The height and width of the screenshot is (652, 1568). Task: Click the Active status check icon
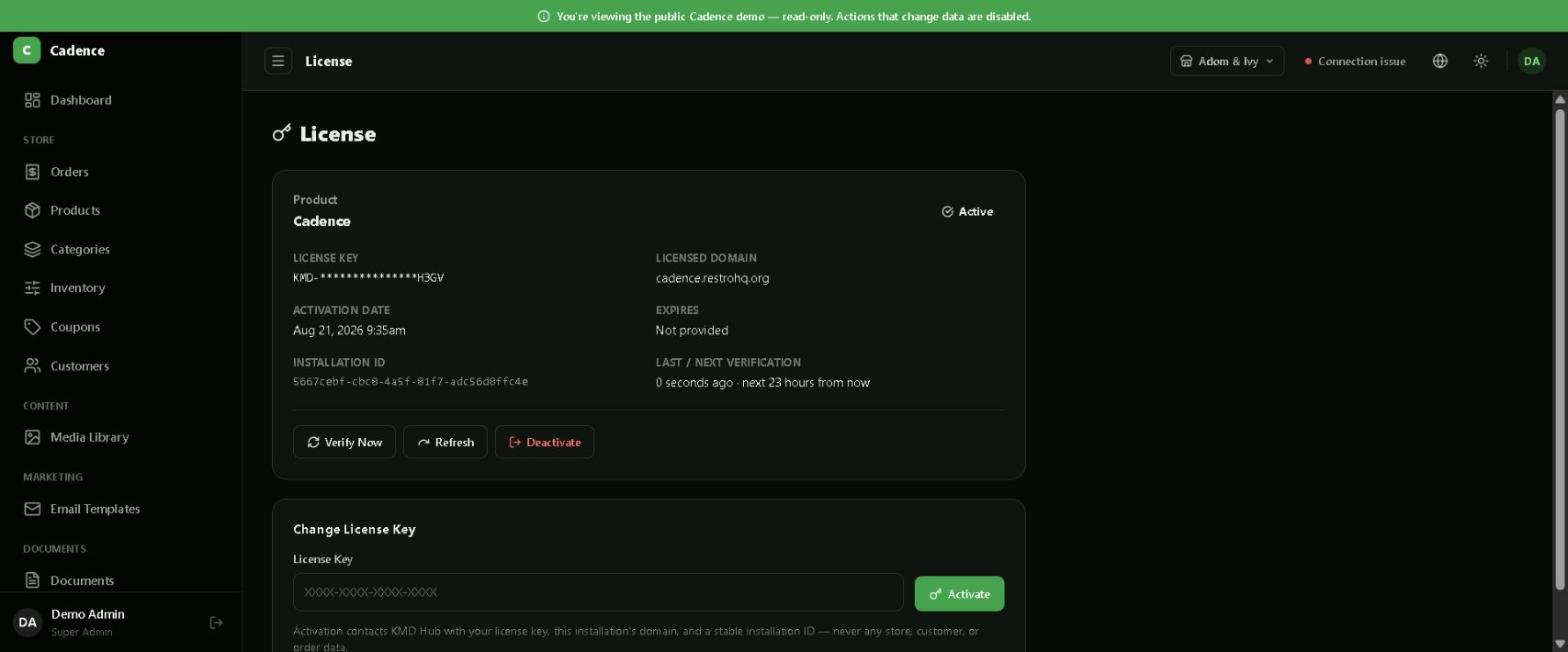pyautogui.click(x=947, y=212)
